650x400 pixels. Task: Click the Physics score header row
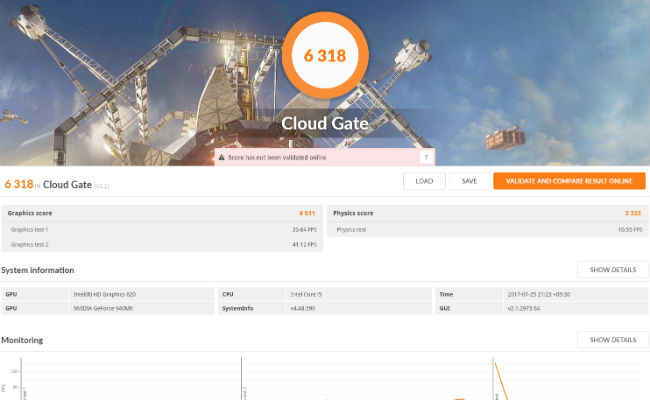click(x=488, y=213)
